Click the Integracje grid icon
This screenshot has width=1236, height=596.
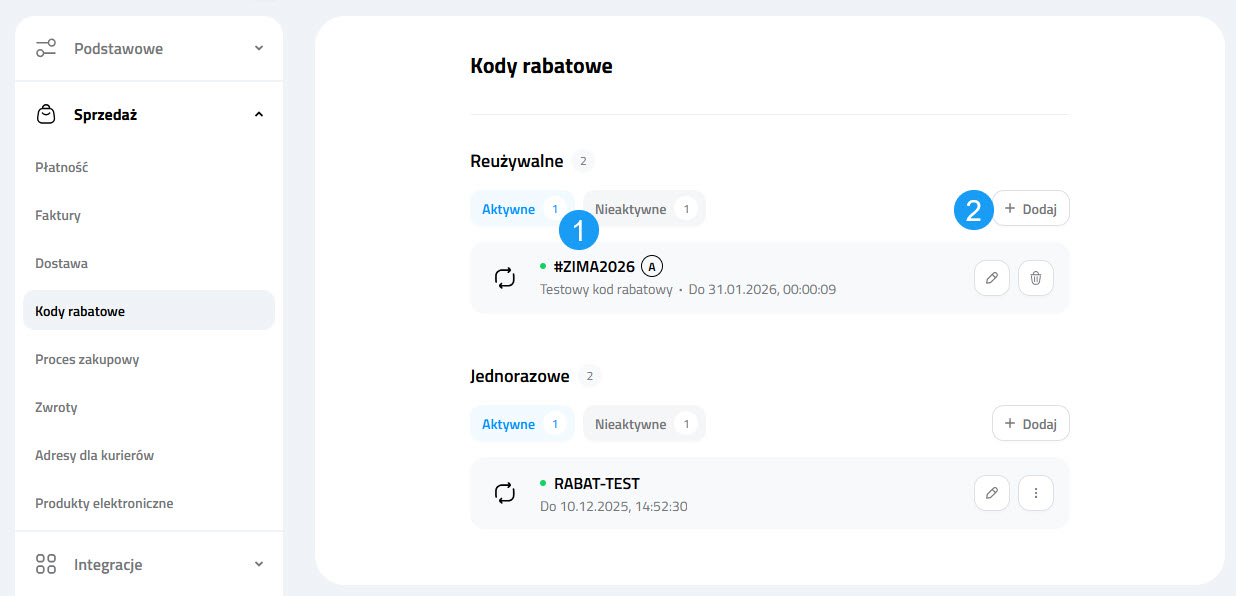click(46, 564)
